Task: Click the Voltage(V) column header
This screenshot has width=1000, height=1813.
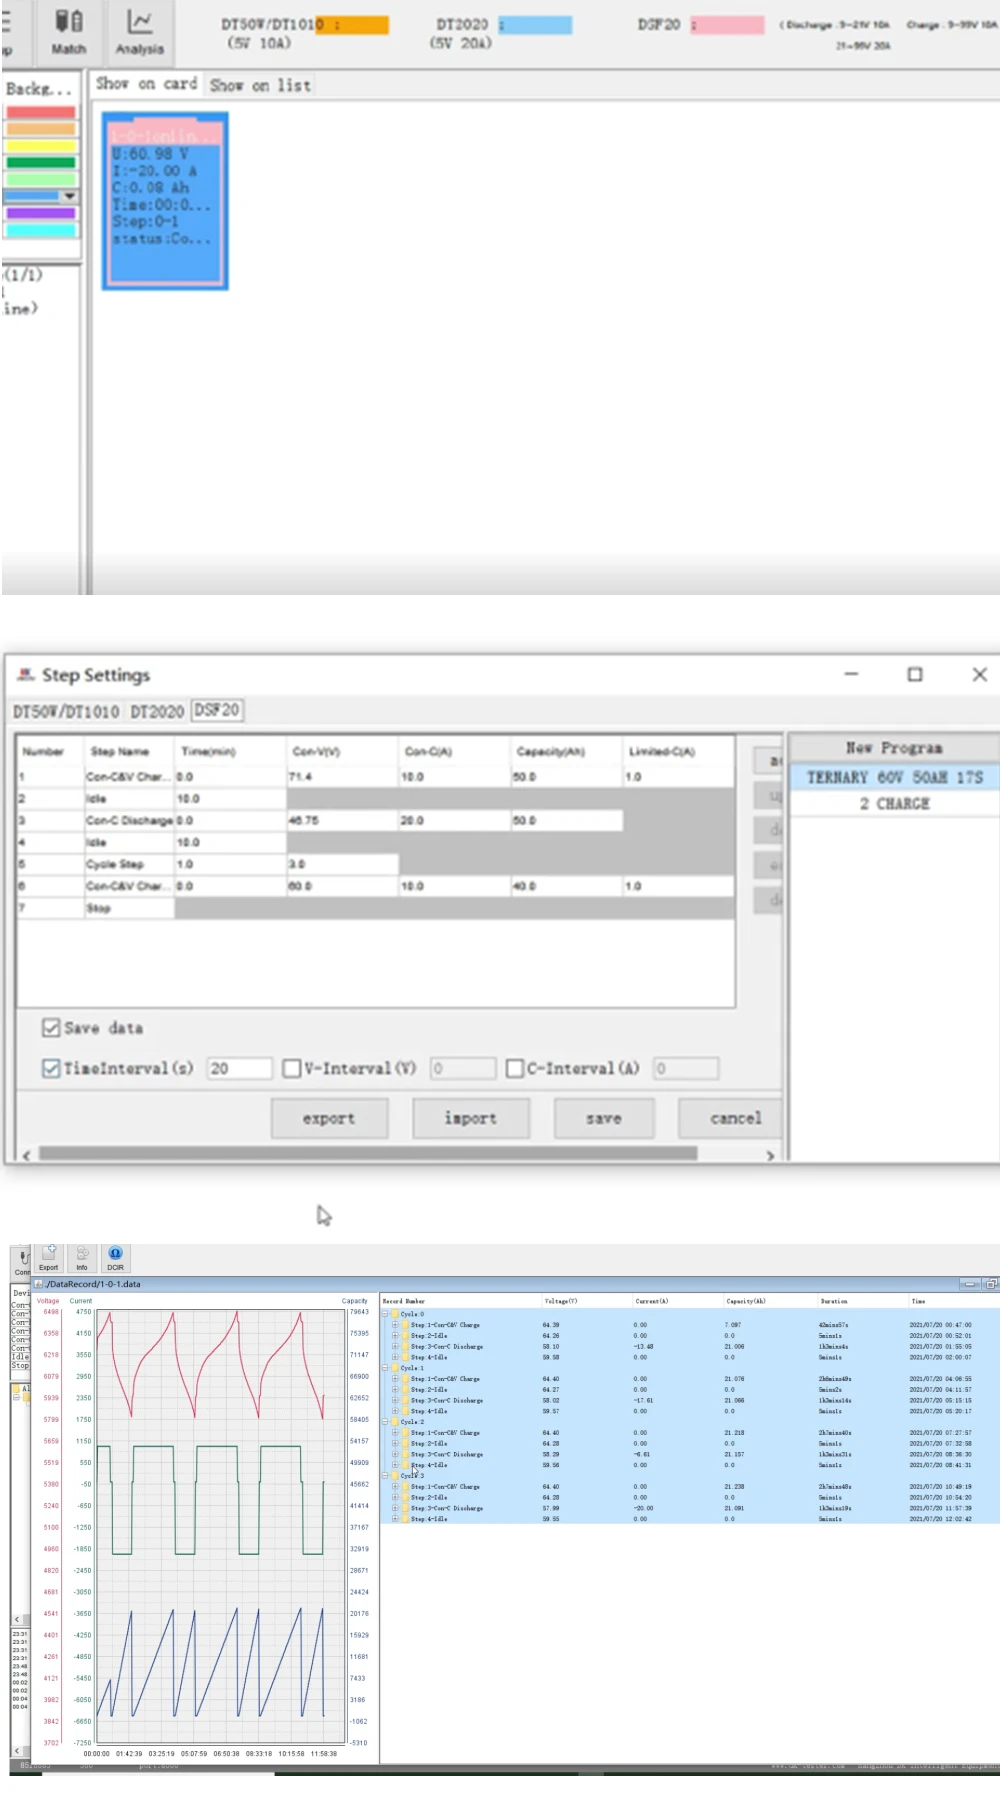Action: point(586,1301)
